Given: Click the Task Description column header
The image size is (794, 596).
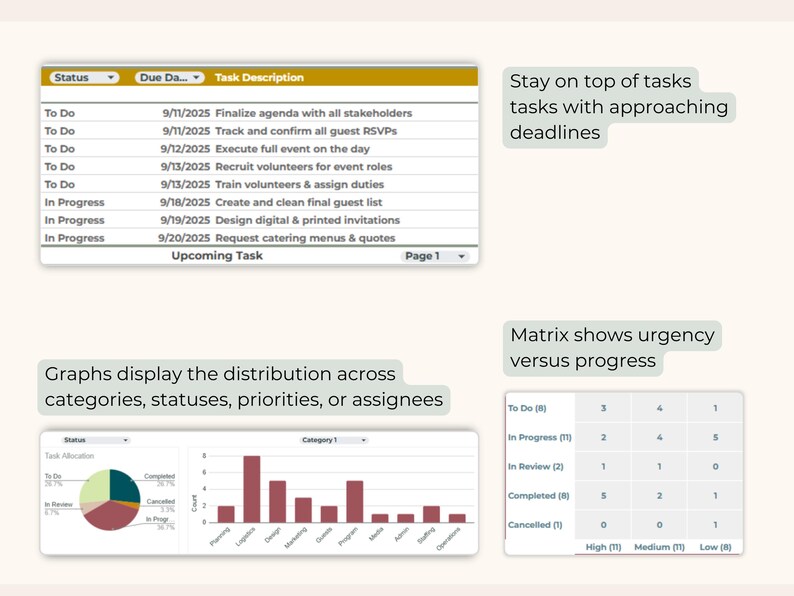Looking at the screenshot, I should coord(259,77).
